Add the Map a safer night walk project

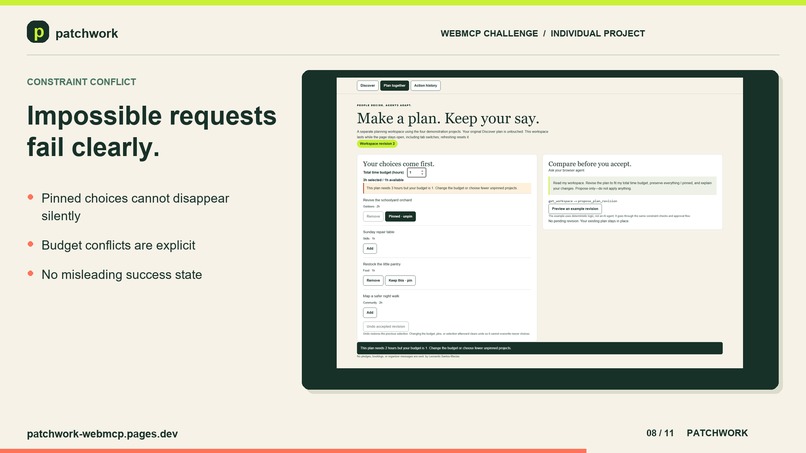(x=370, y=312)
